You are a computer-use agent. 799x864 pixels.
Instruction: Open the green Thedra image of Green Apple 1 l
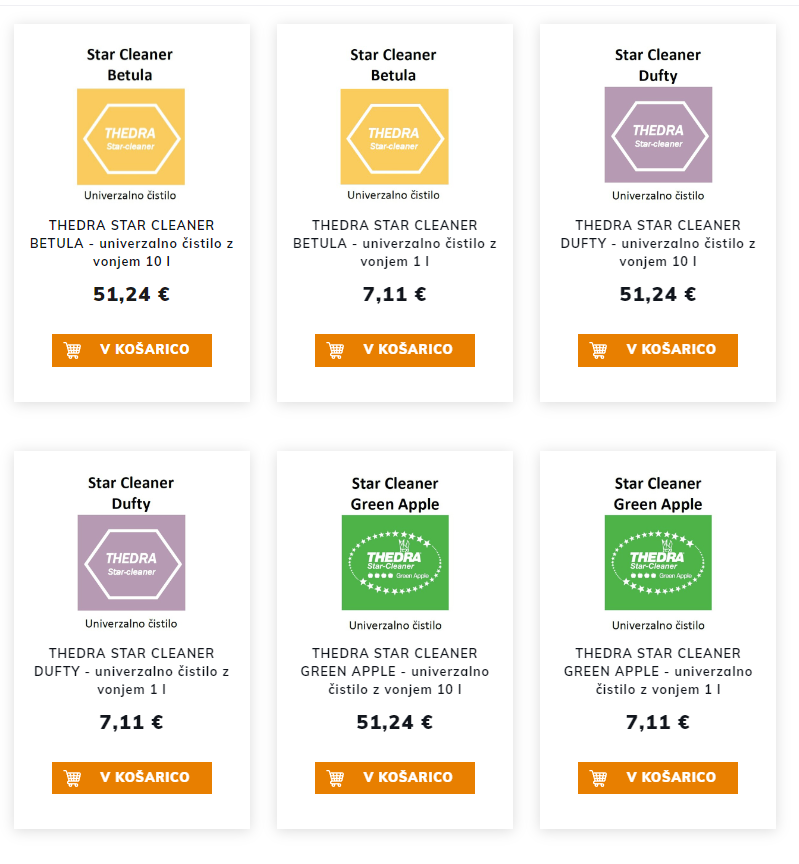658,563
